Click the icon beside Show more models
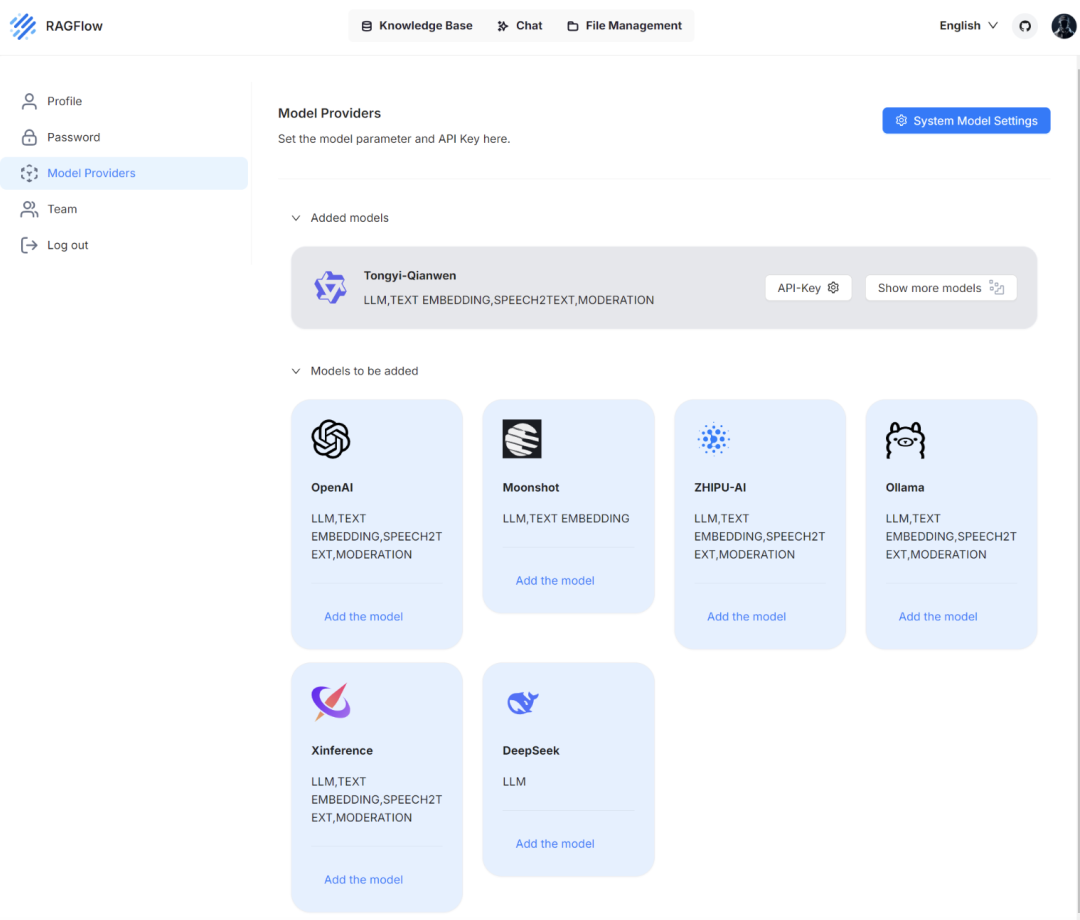1080x920 pixels. [997, 287]
